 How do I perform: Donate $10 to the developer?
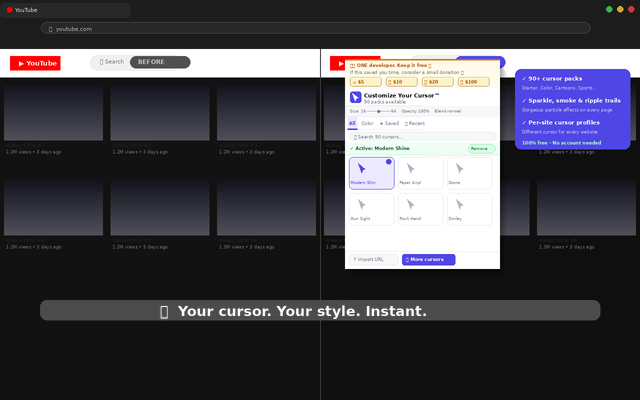402,82
